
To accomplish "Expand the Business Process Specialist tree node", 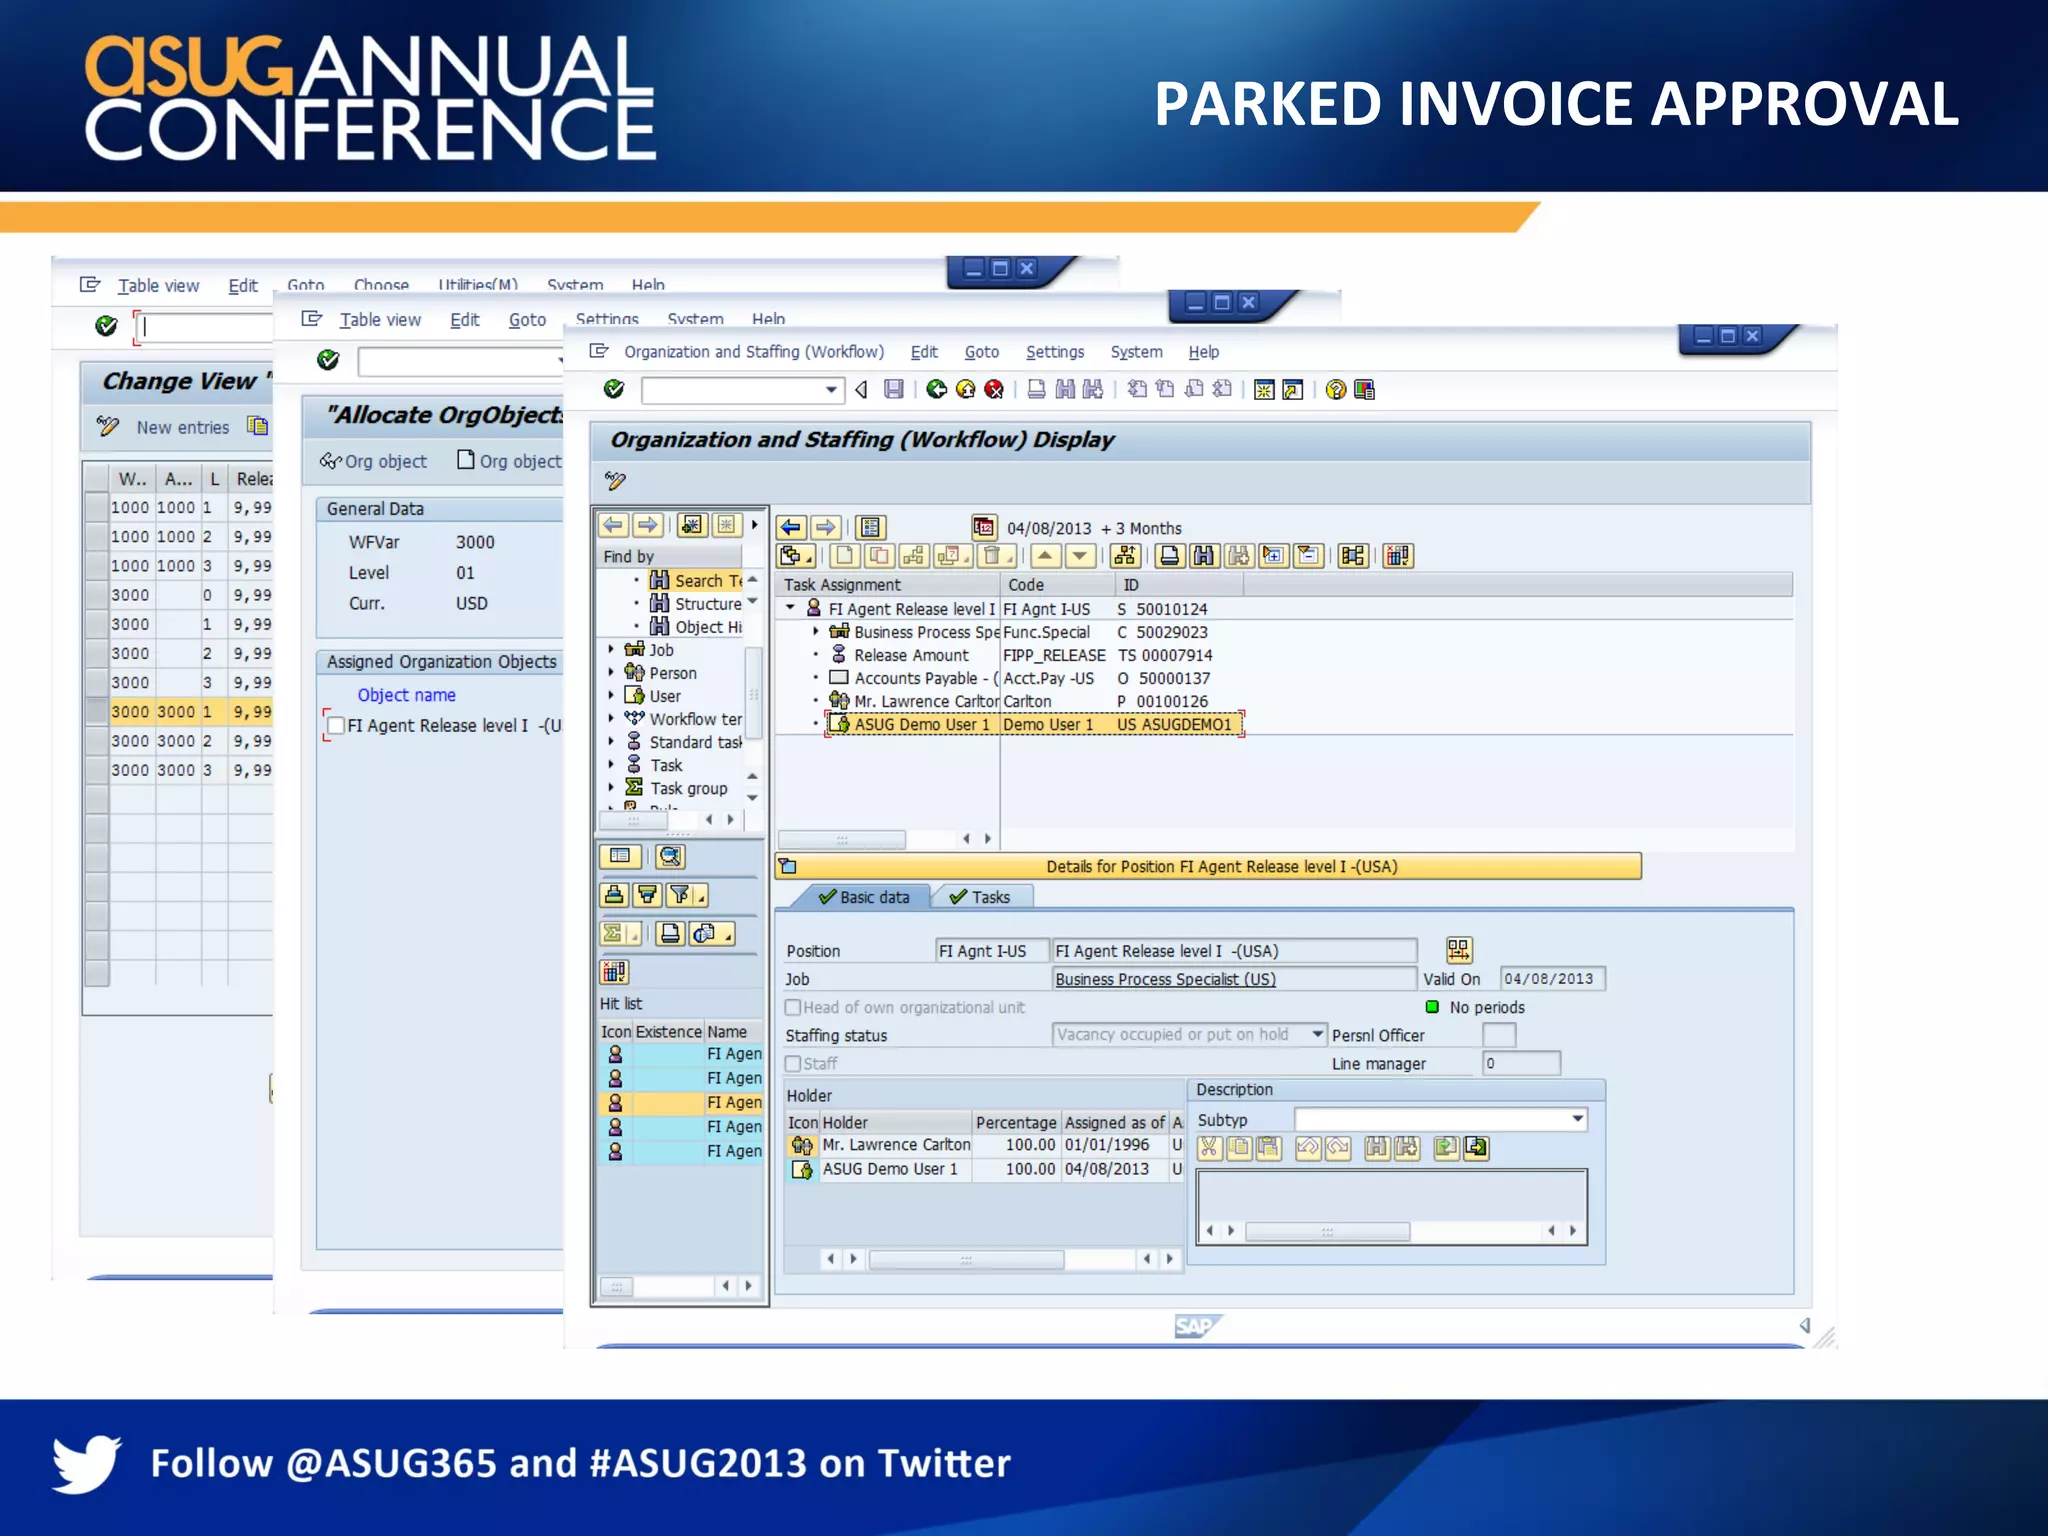I will pos(816,631).
